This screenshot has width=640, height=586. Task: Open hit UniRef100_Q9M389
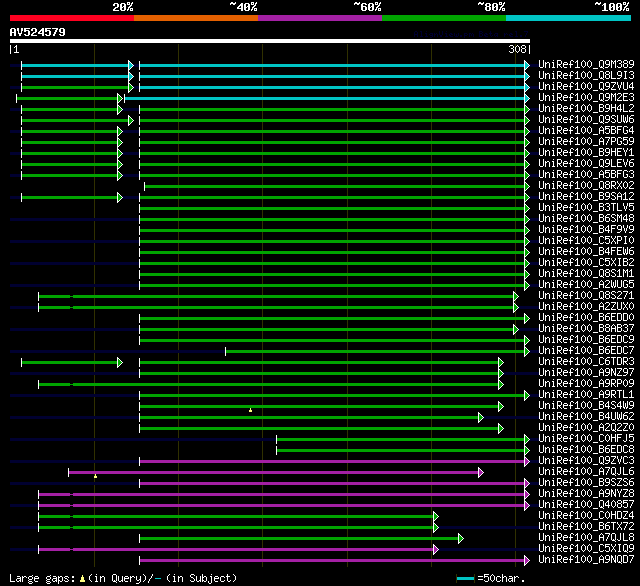(586, 64)
